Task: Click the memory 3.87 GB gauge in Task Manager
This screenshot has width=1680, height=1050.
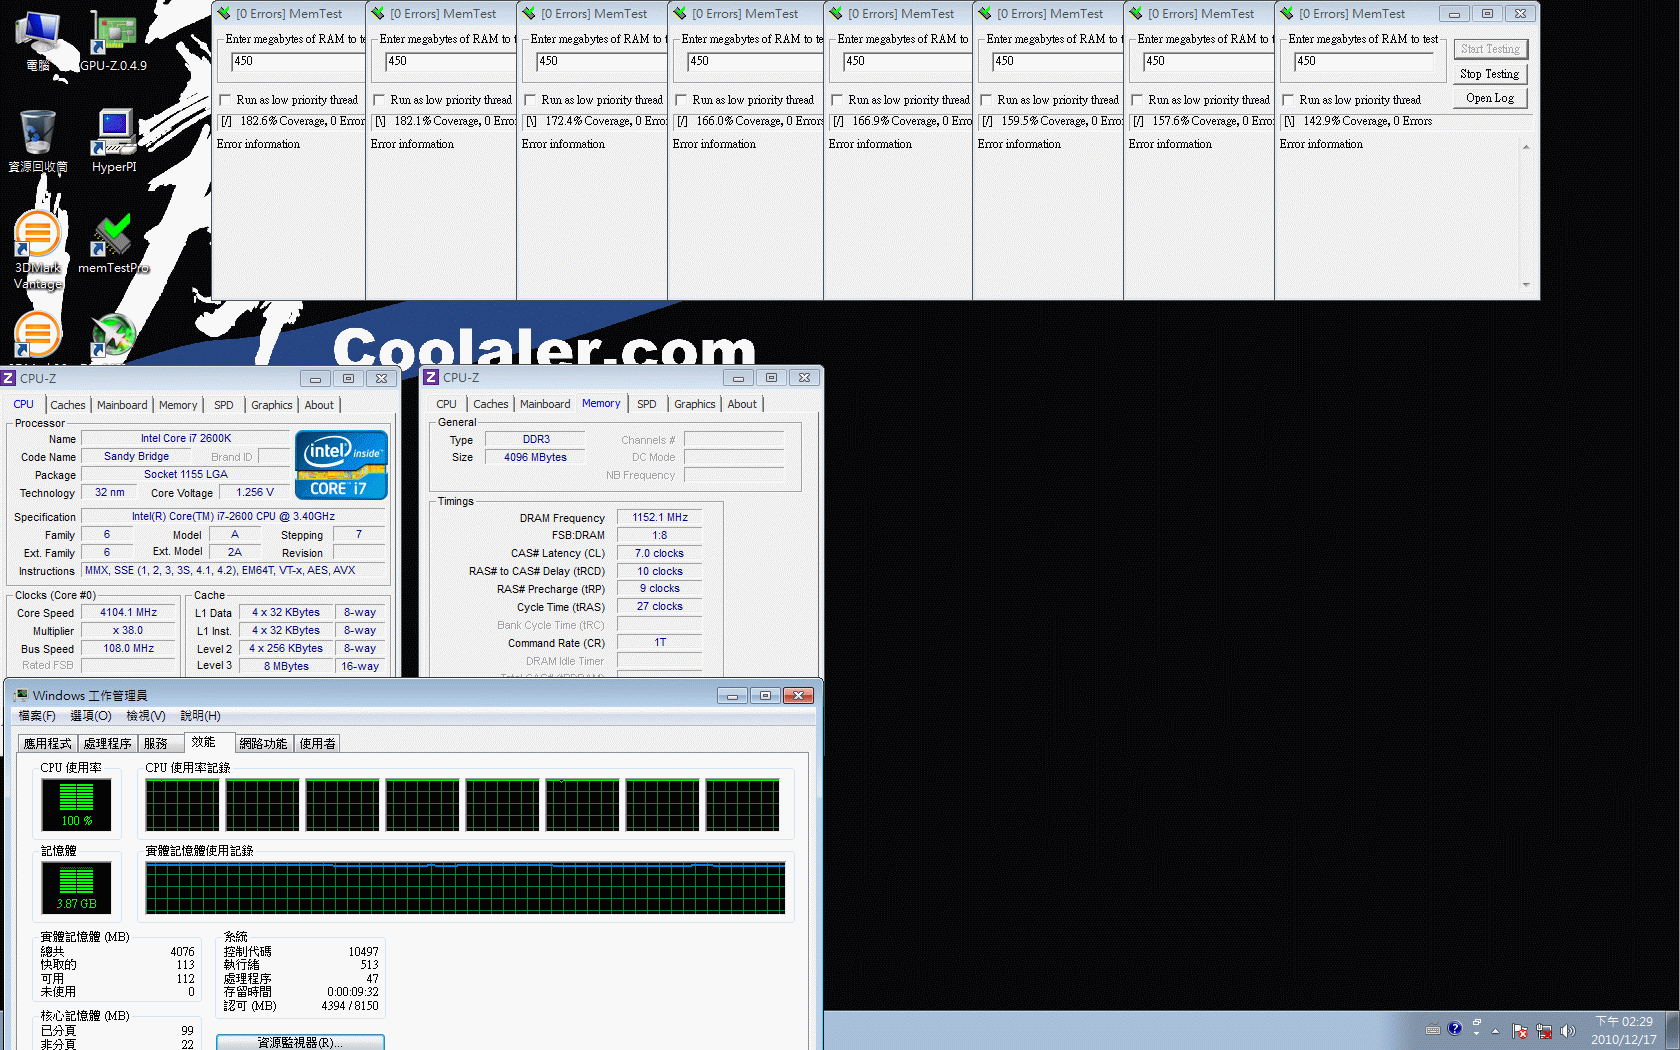Action: tap(77, 887)
